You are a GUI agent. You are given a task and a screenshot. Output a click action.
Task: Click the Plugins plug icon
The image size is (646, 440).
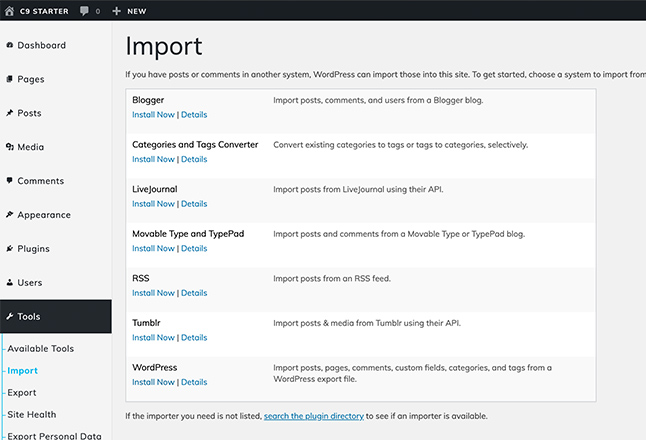point(10,248)
